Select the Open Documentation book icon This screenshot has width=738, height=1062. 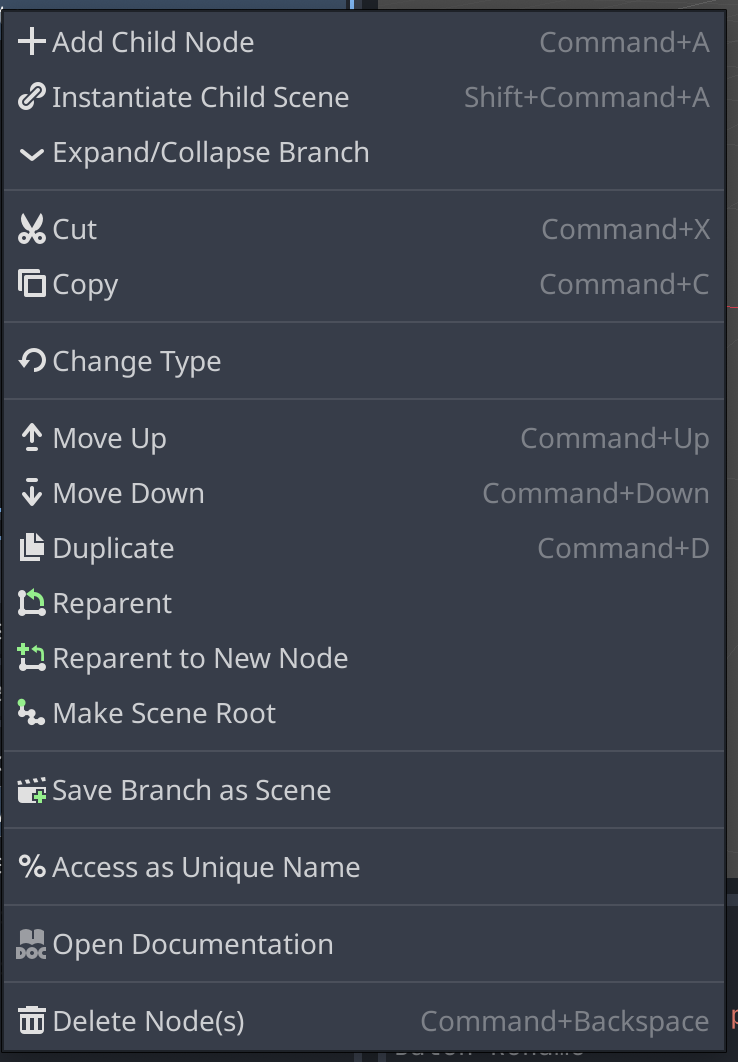pyautogui.click(x=30, y=944)
